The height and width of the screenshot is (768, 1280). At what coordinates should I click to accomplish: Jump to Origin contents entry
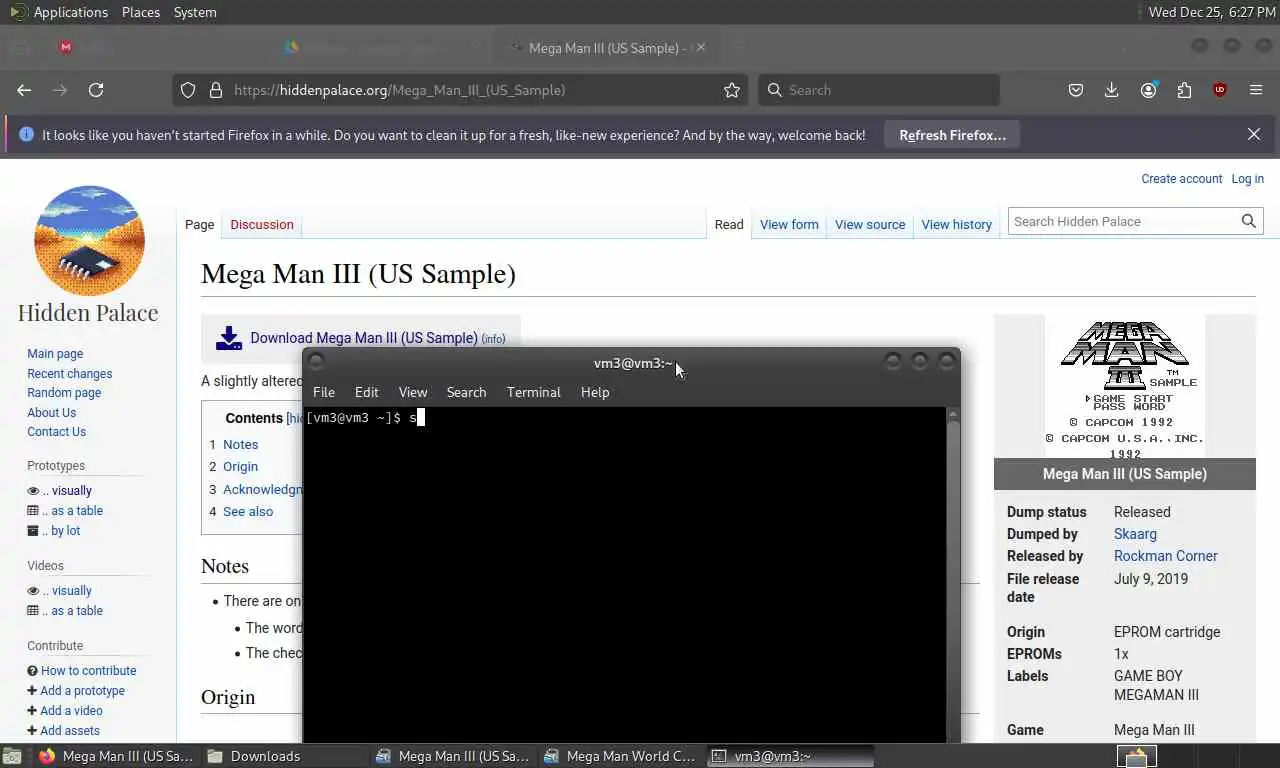[x=240, y=467]
